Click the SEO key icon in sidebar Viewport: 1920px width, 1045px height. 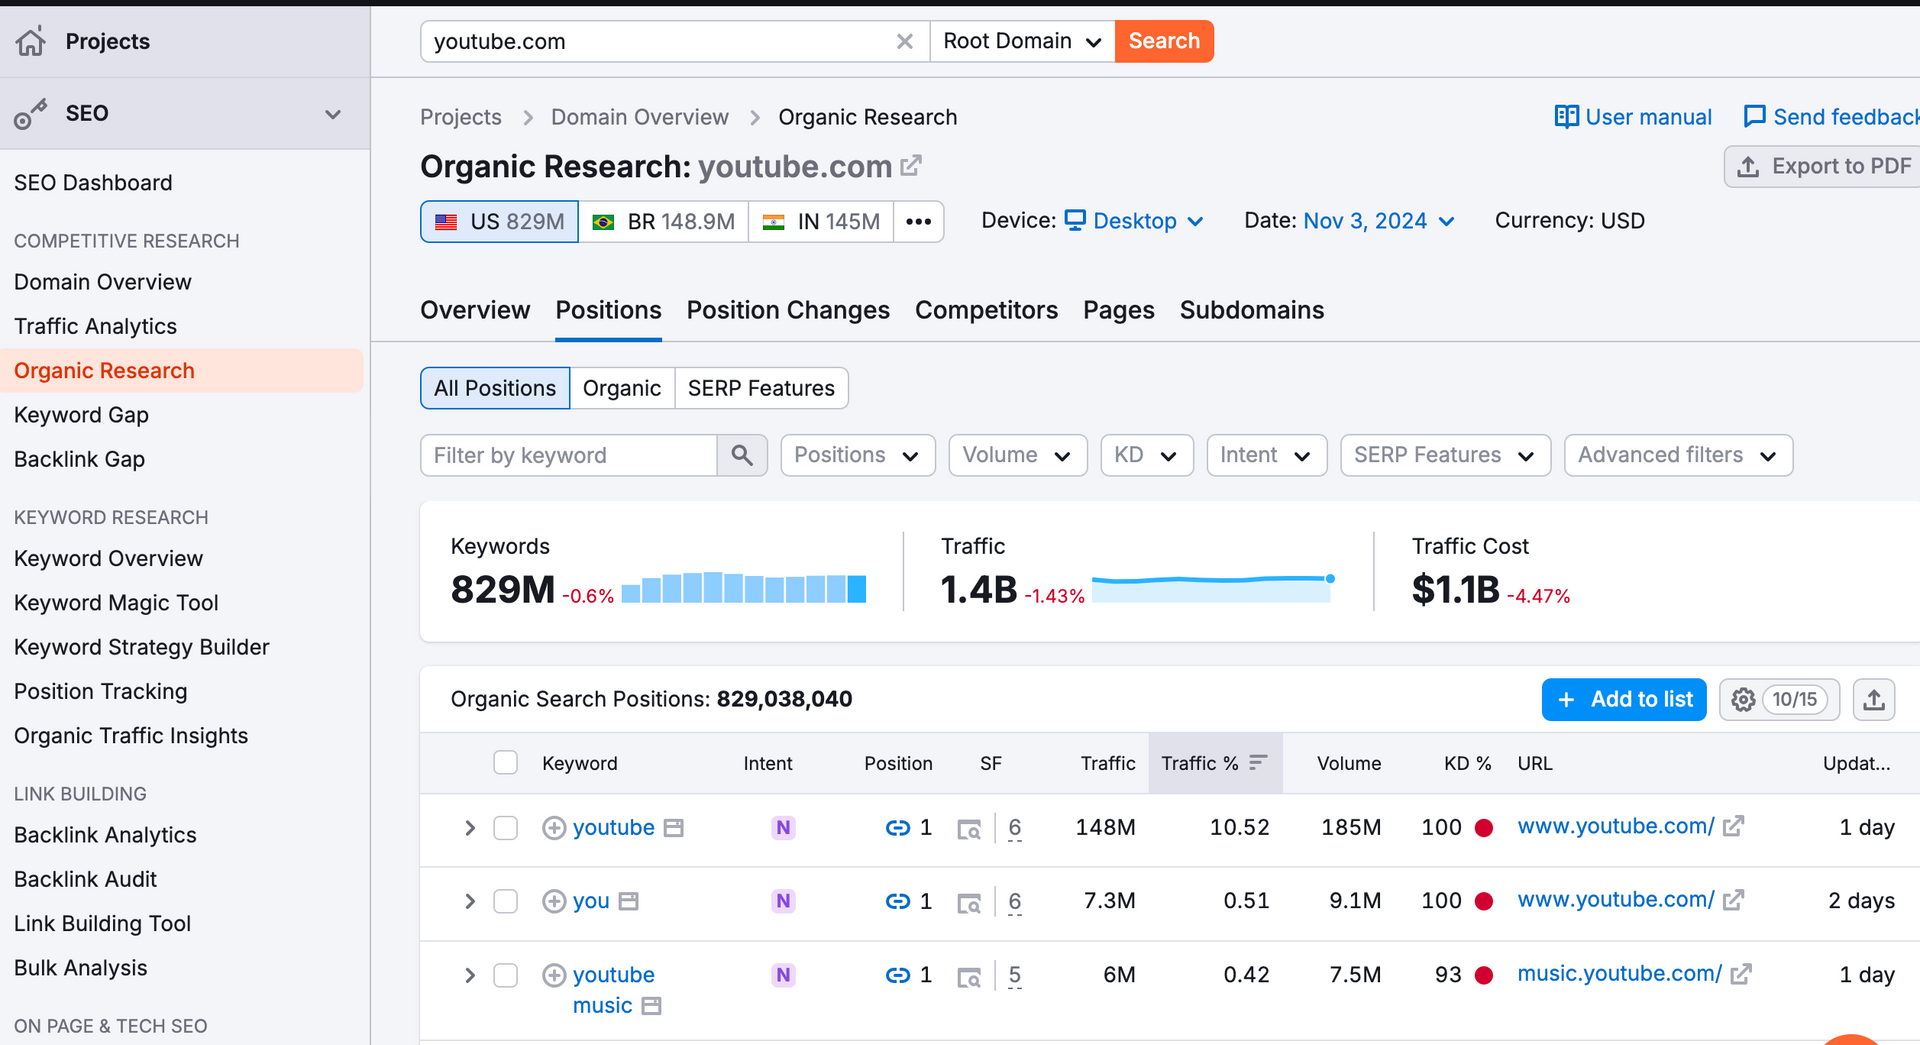click(x=31, y=114)
